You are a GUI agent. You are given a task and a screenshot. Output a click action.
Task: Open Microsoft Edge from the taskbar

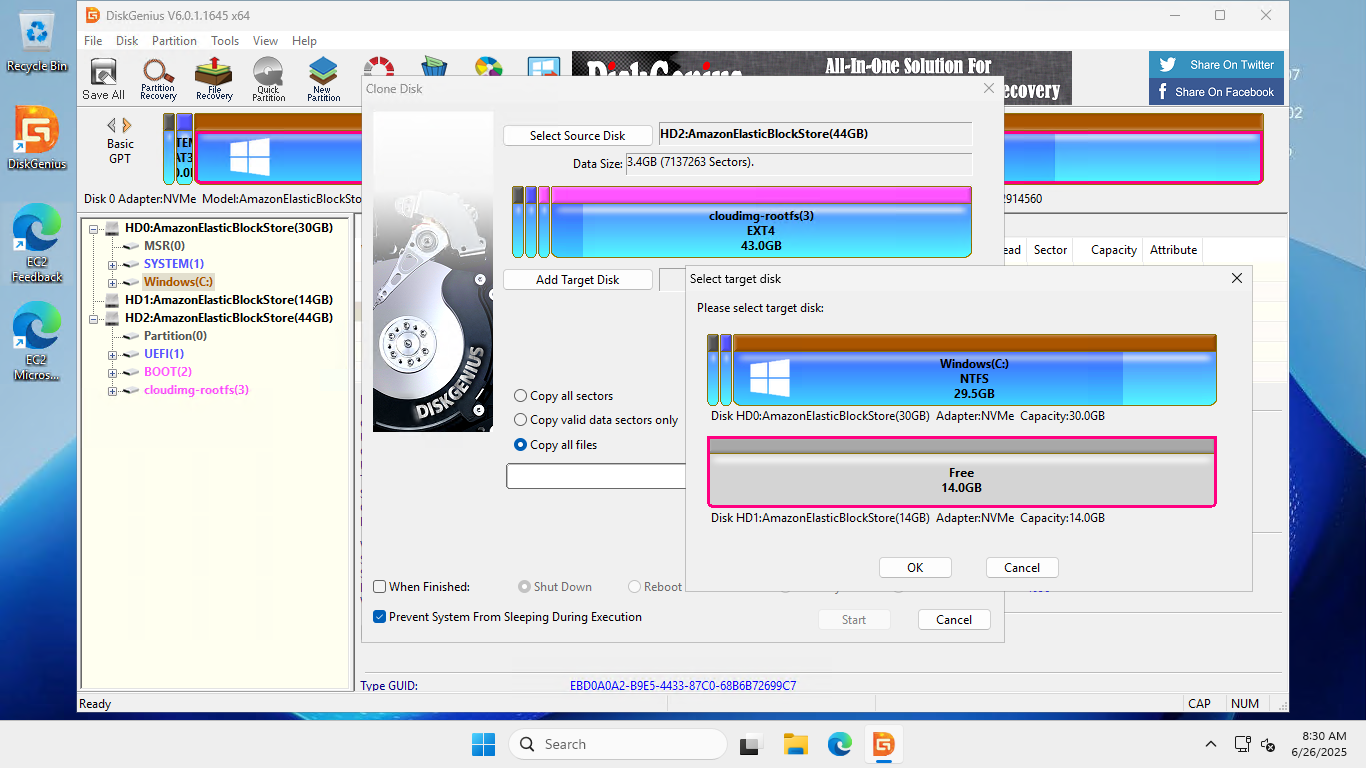point(839,744)
